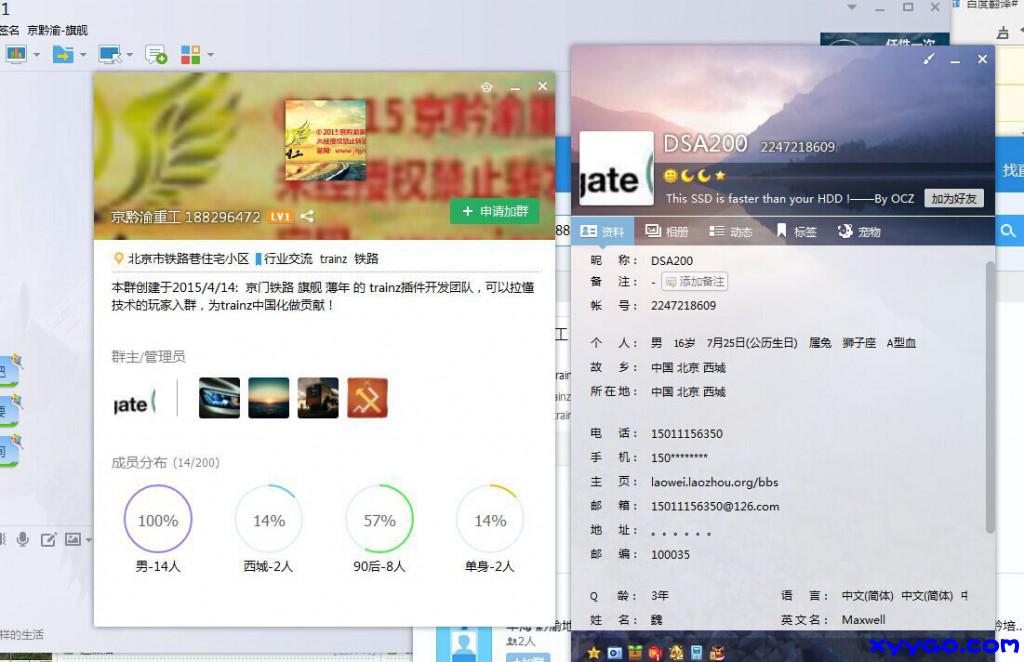This screenshot has height=662, width=1024.
Task: Click the green 申请加群 join group button
Action: point(494,212)
